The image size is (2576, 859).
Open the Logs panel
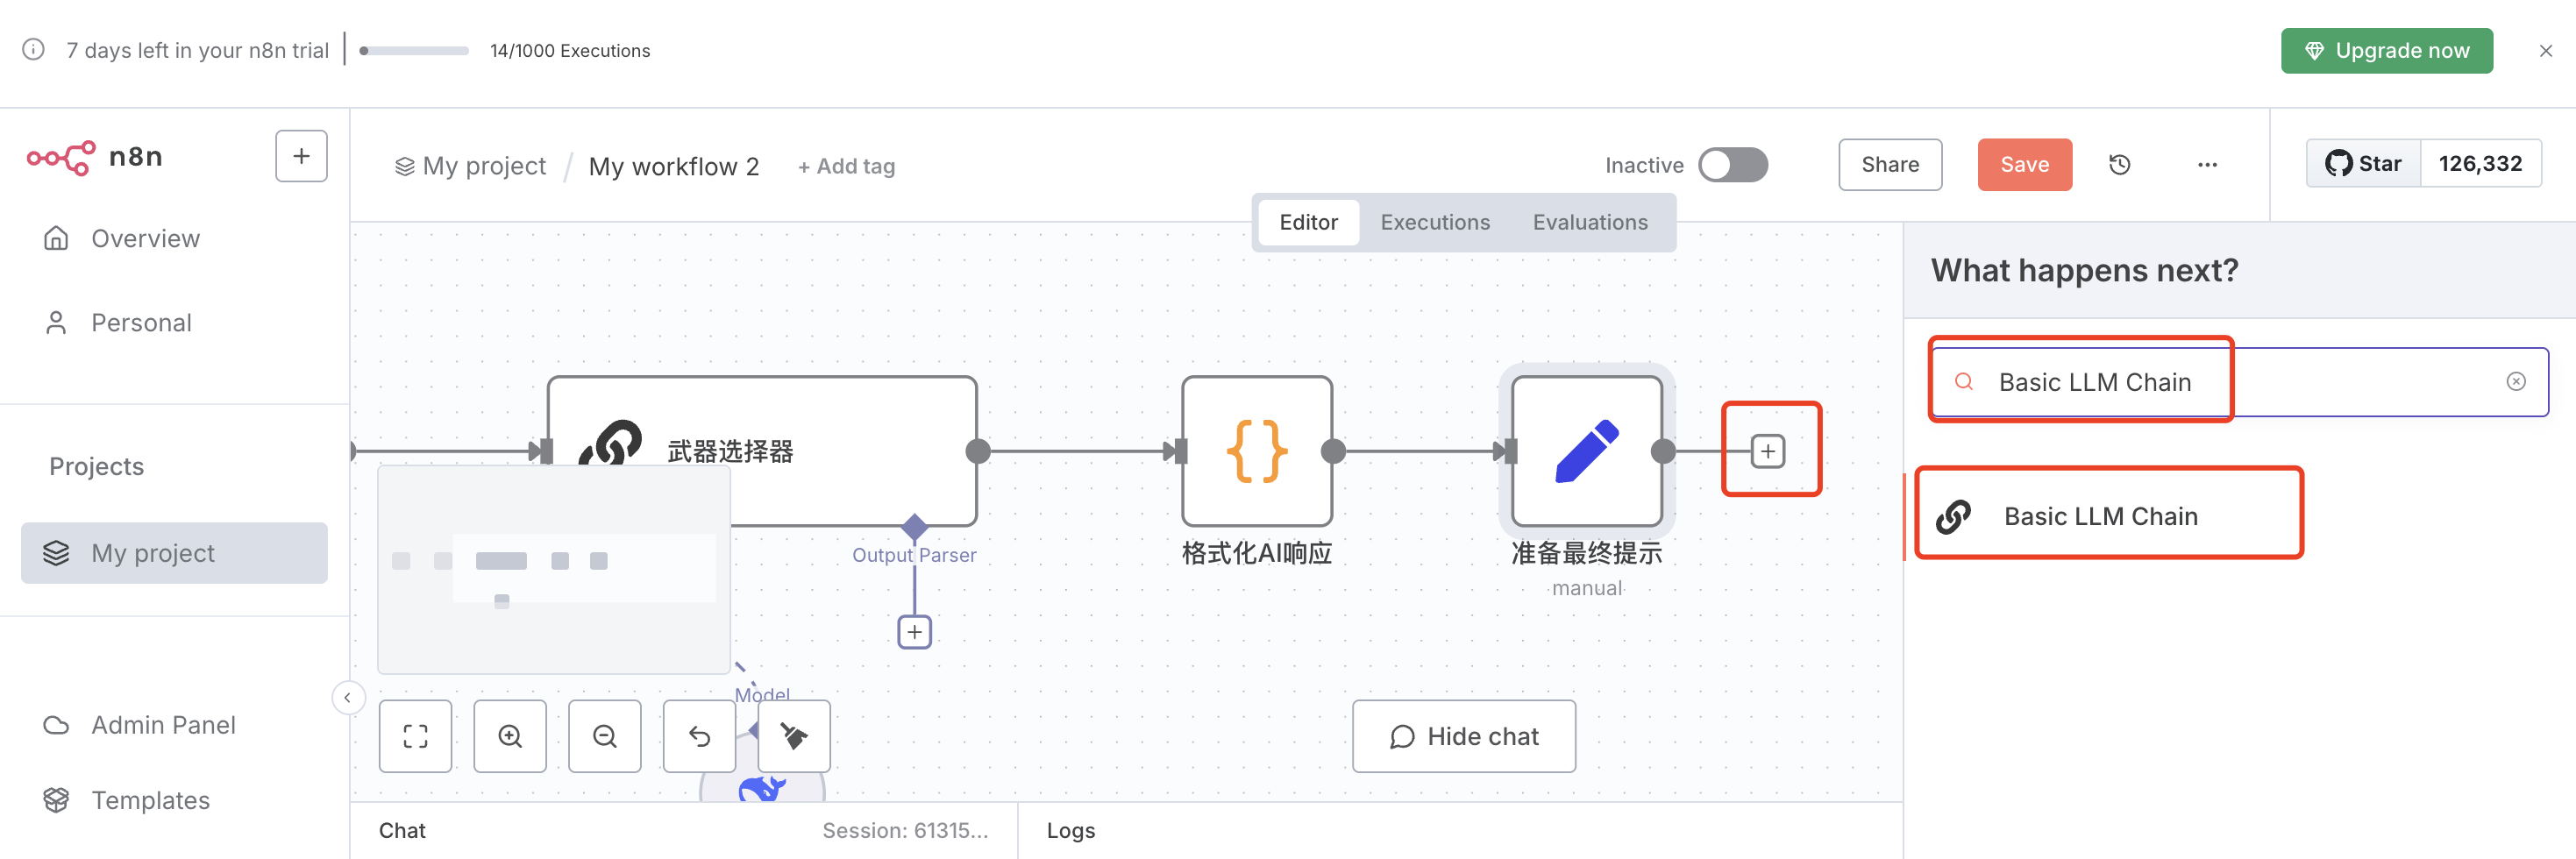click(1070, 830)
